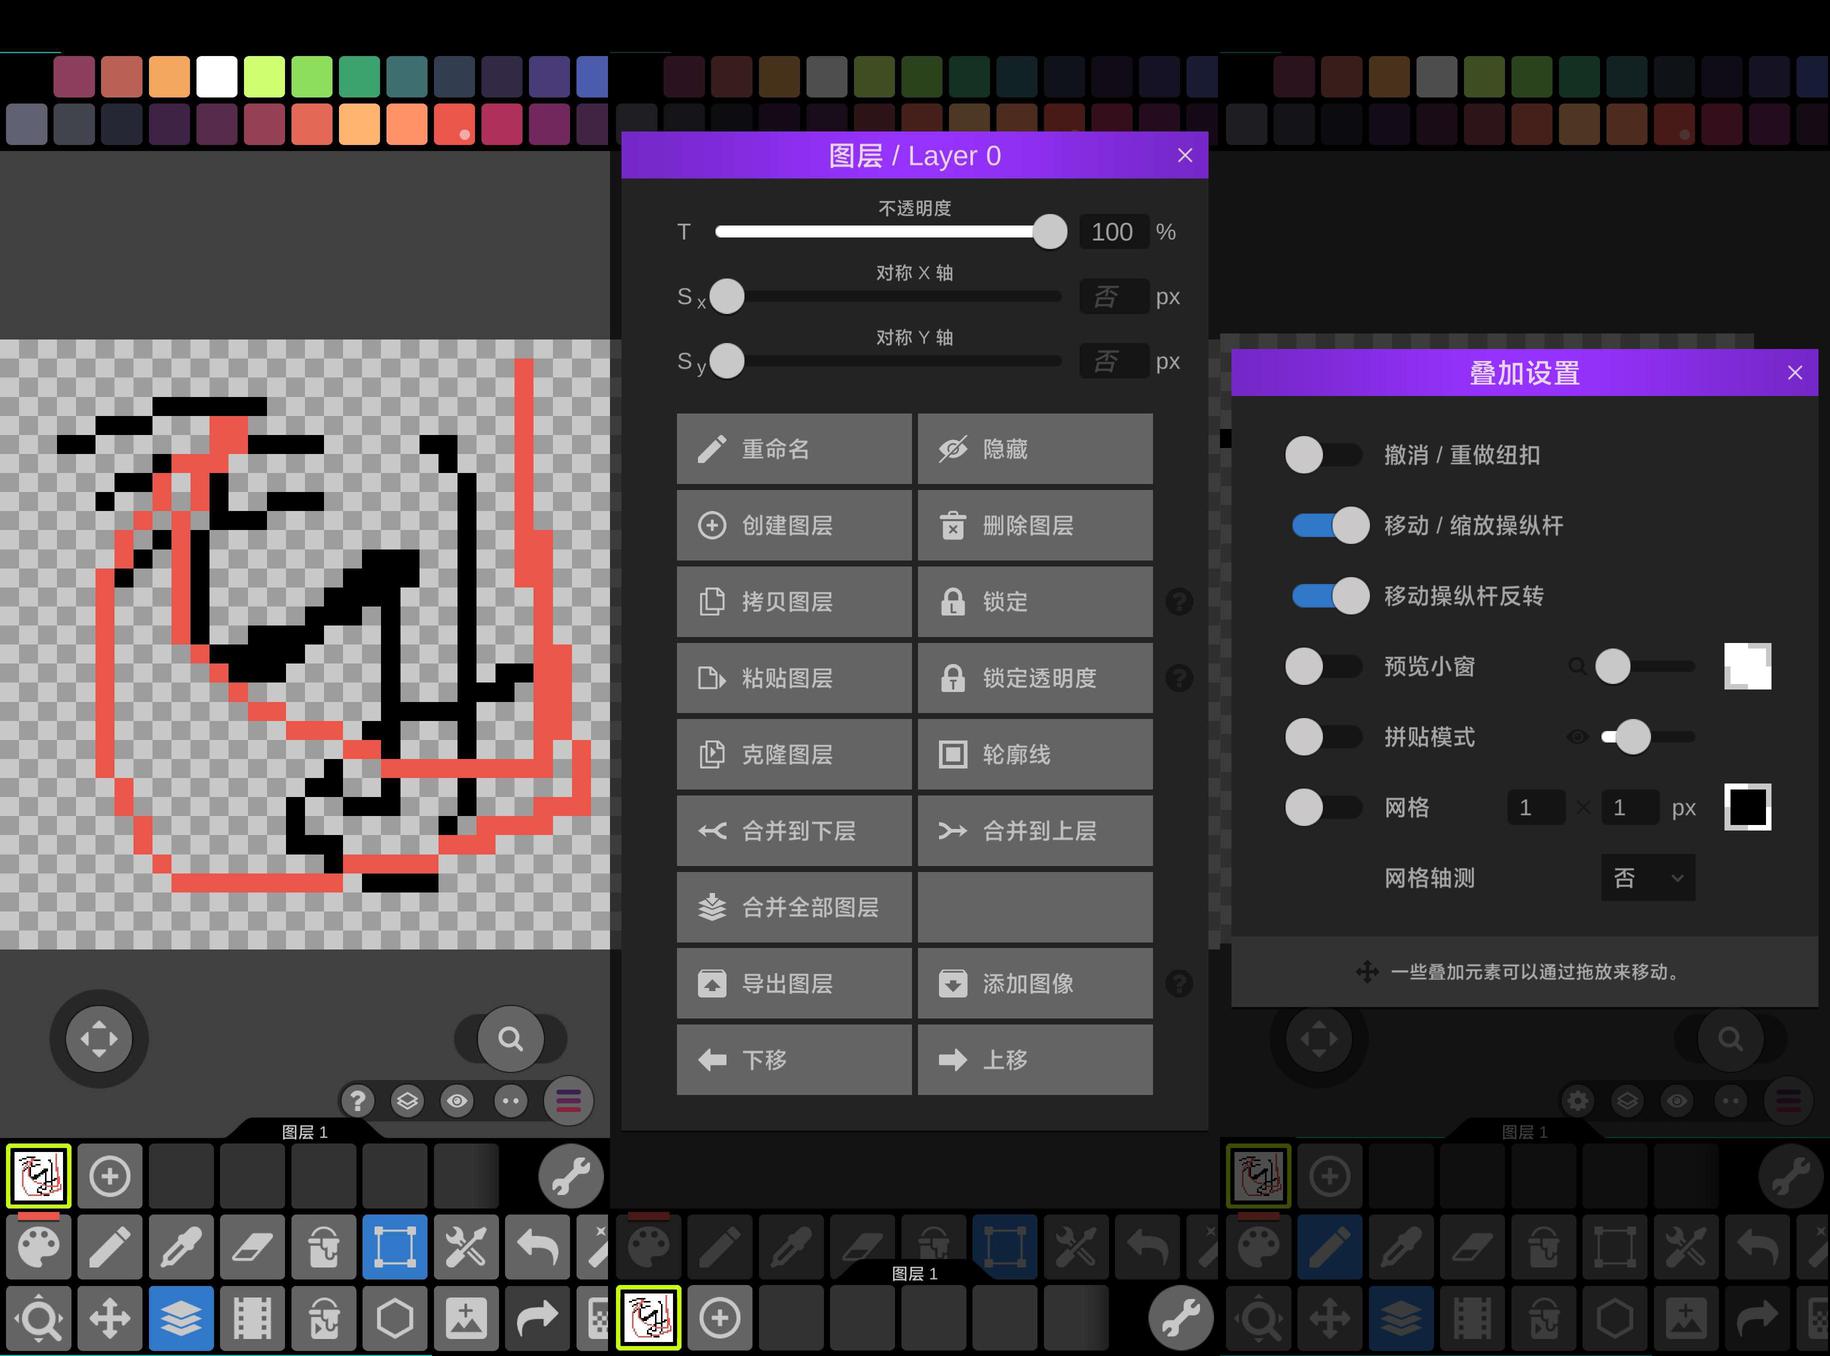Click the help icon beside 锁定
Image resolution: width=1830 pixels, height=1356 pixels.
click(1179, 602)
